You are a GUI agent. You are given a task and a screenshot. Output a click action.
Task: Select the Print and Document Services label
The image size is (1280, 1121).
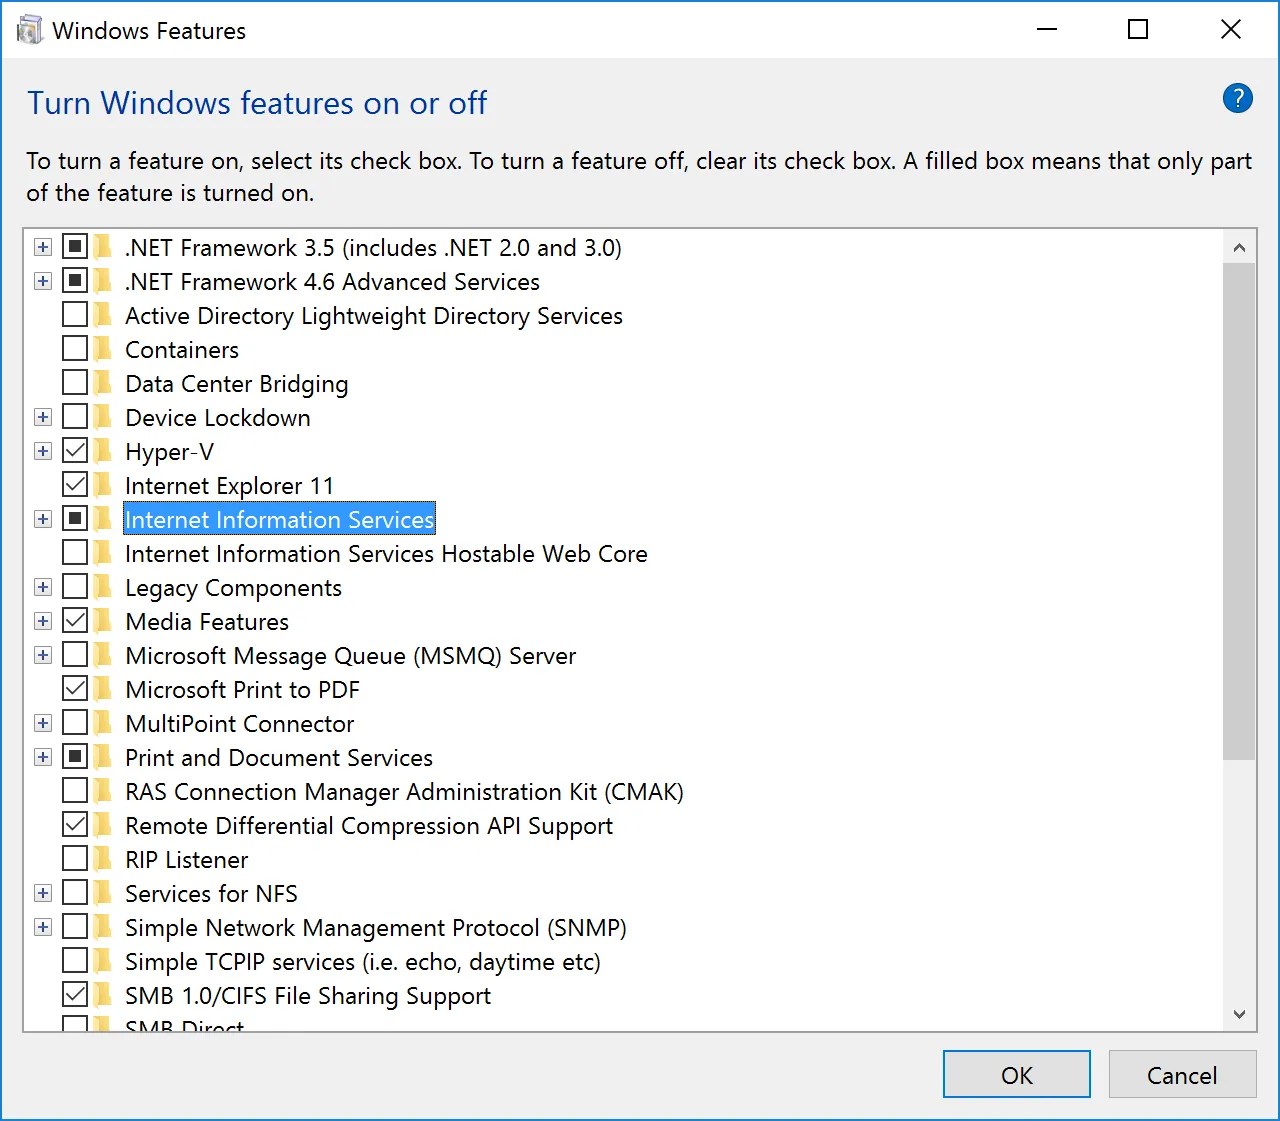click(279, 757)
